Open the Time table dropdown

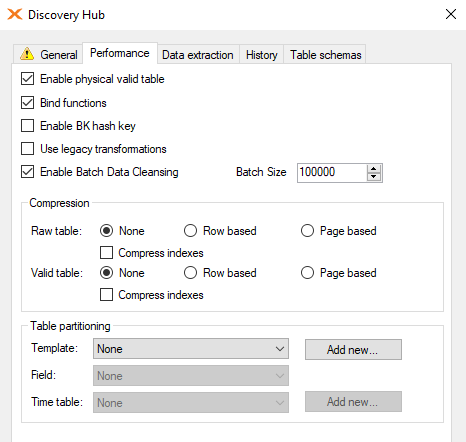click(191, 402)
